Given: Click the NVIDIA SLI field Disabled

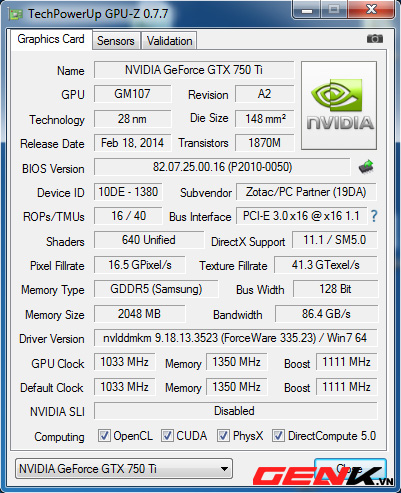Looking at the screenshot, I should 235,411.
